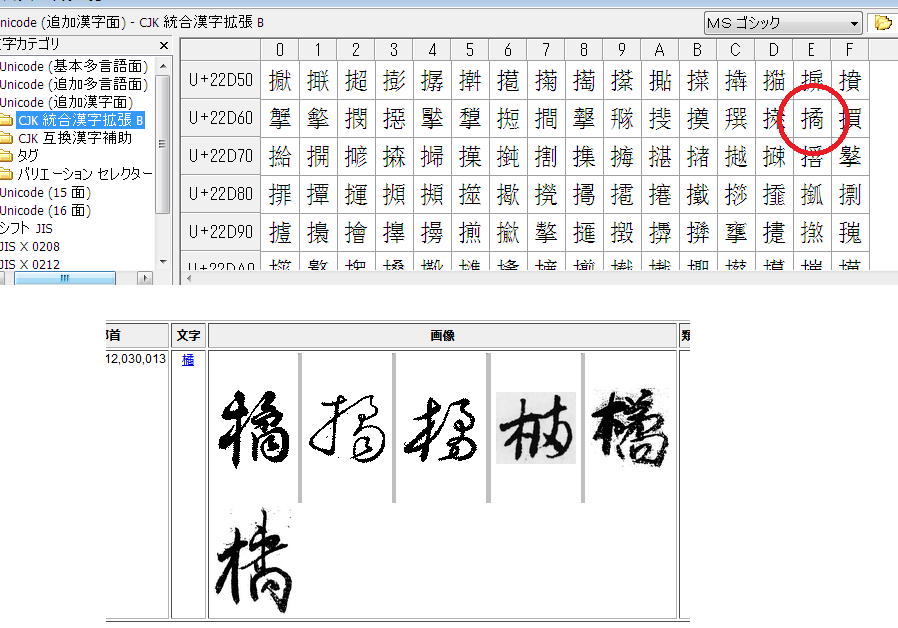Select Unicode (追加多言語面) category
This screenshot has width=898, height=628.
(74, 84)
